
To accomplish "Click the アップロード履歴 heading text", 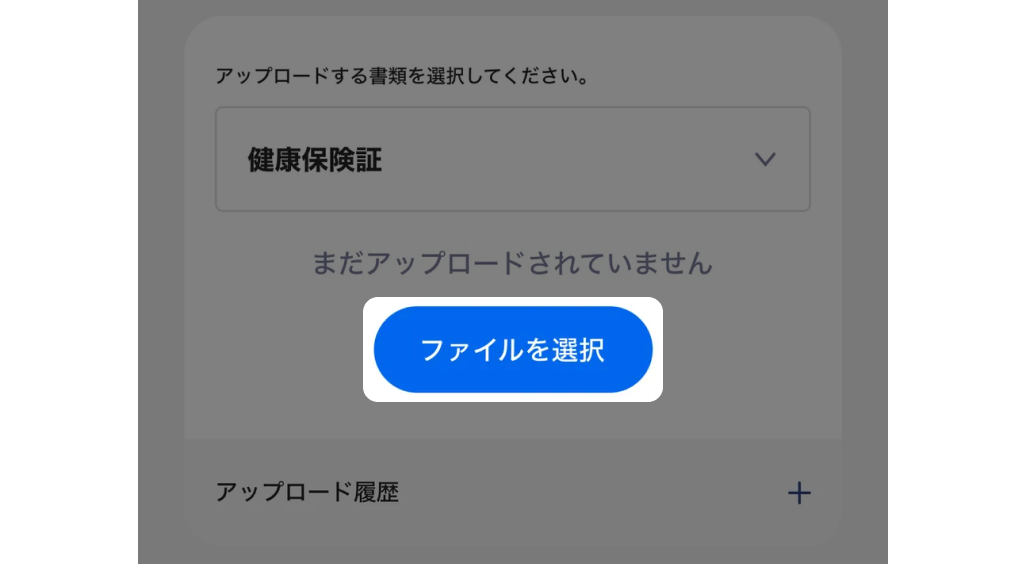I will tap(307, 492).
